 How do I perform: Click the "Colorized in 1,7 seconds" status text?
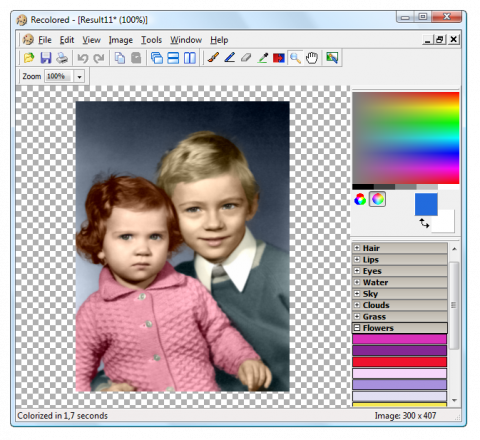[63, 416]
